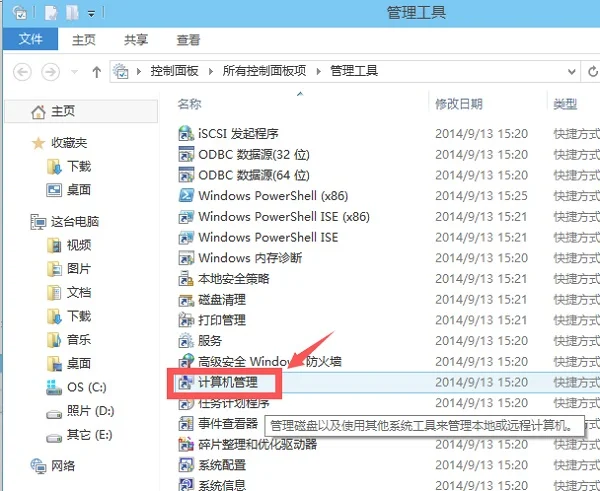Viewport: 600px width, 491px height.
Task: Click the 计算机管理 icon
Action: pyautogui.click(x=186, y=382)
